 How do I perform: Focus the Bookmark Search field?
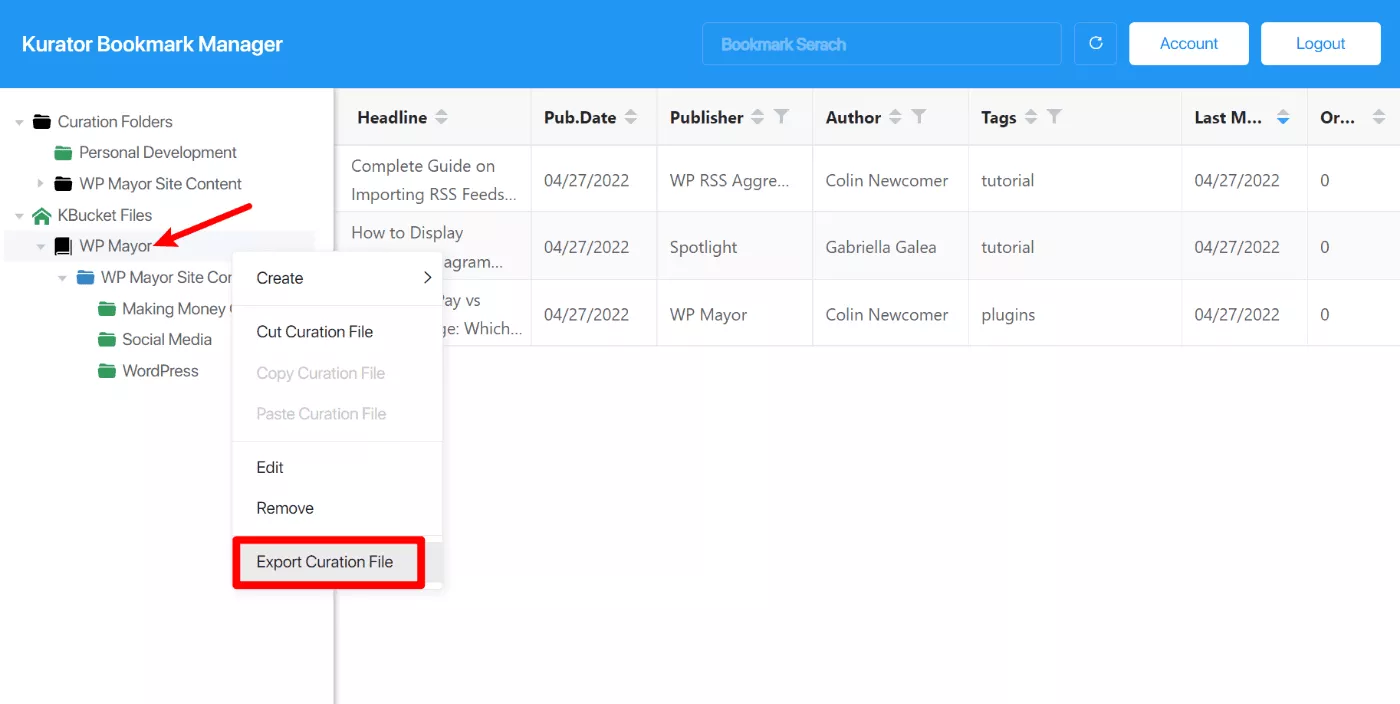pyautogui.click(x=881, y=44)
